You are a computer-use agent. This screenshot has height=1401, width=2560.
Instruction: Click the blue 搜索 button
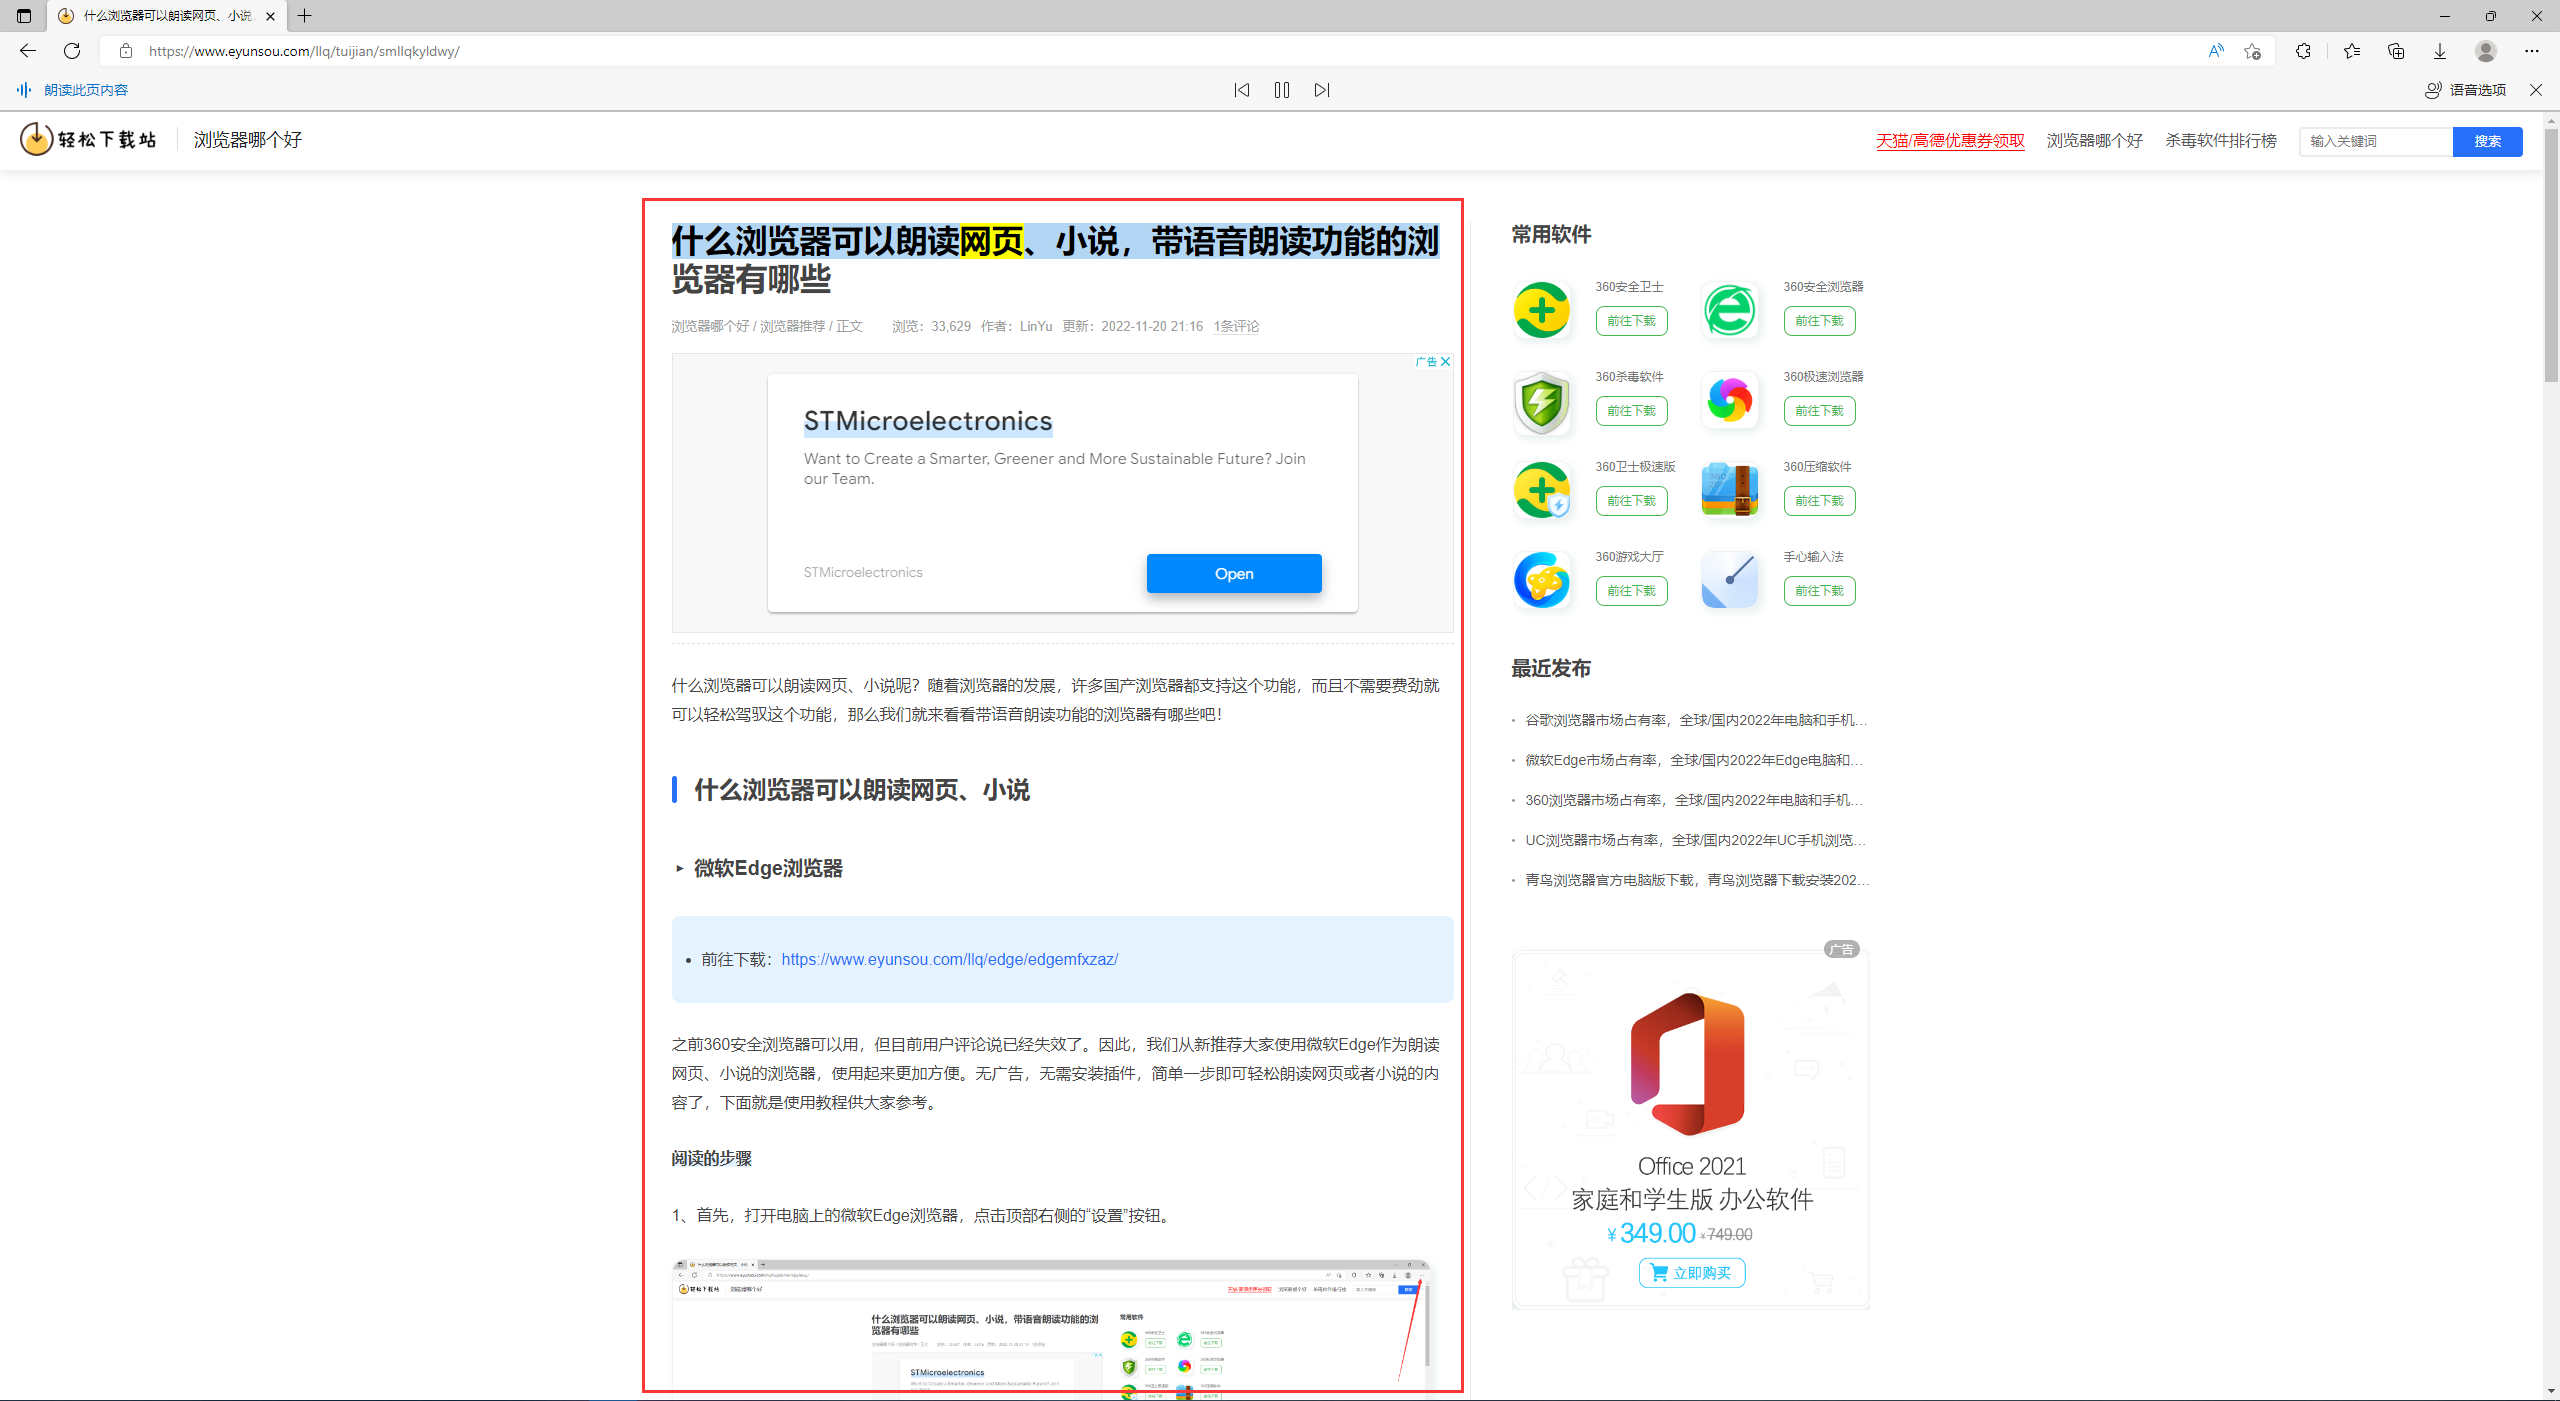pos(2488,141)
